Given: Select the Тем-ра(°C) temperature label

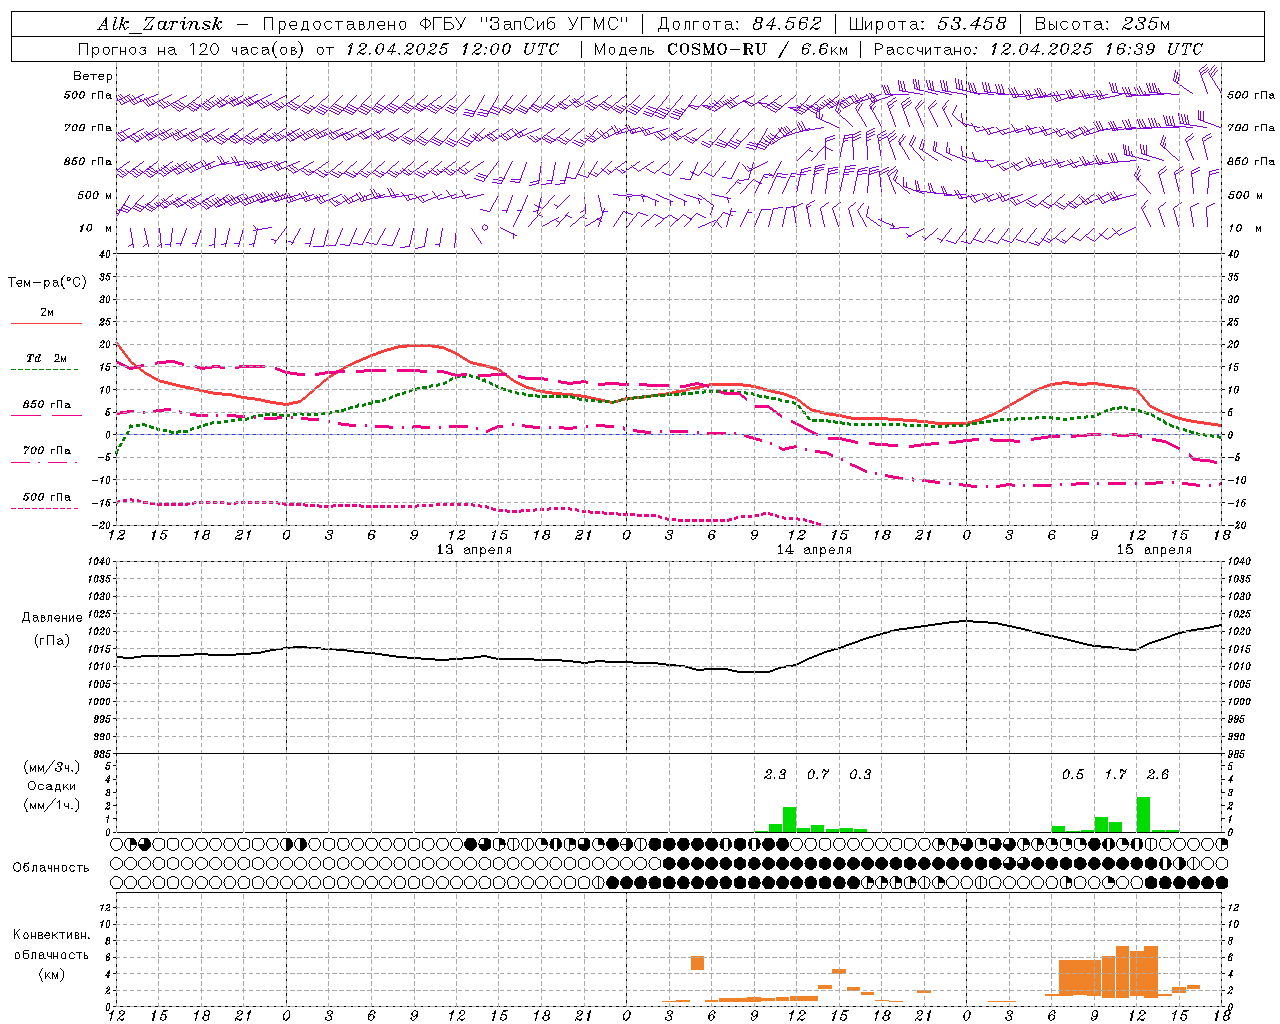Looking at the screenshot, I should [x=47, y=283].
